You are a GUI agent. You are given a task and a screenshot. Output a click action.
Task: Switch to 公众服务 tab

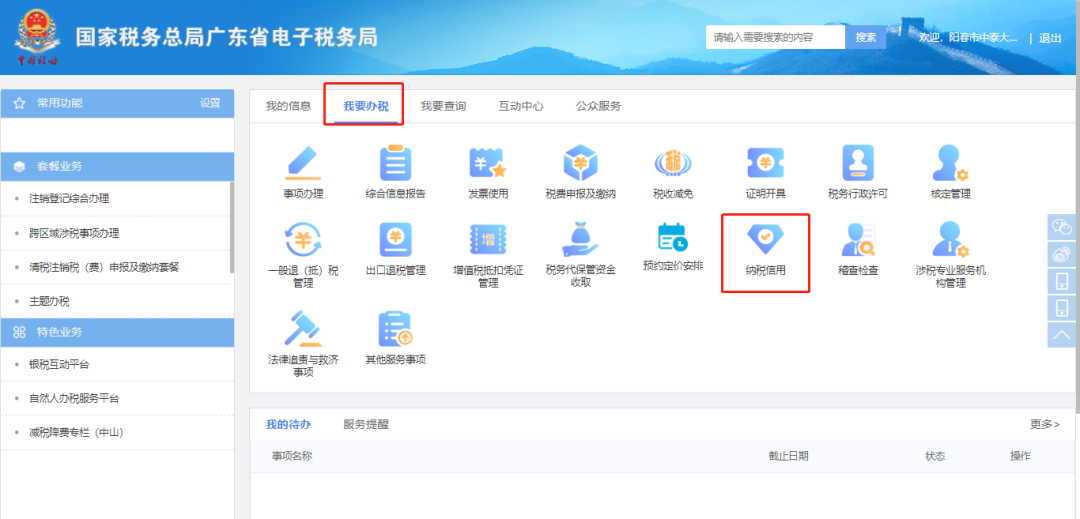[x=599, y=106]
